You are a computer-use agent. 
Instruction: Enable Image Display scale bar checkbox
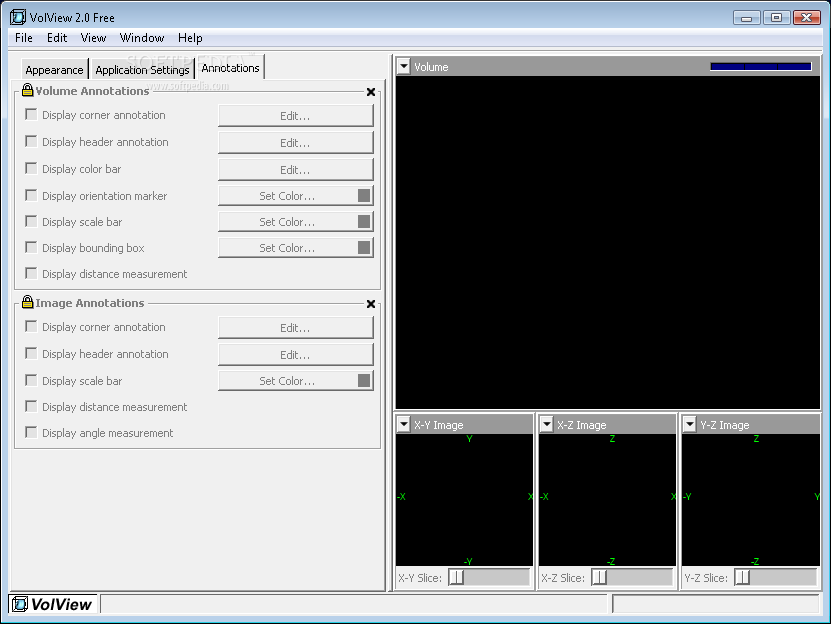31,381
